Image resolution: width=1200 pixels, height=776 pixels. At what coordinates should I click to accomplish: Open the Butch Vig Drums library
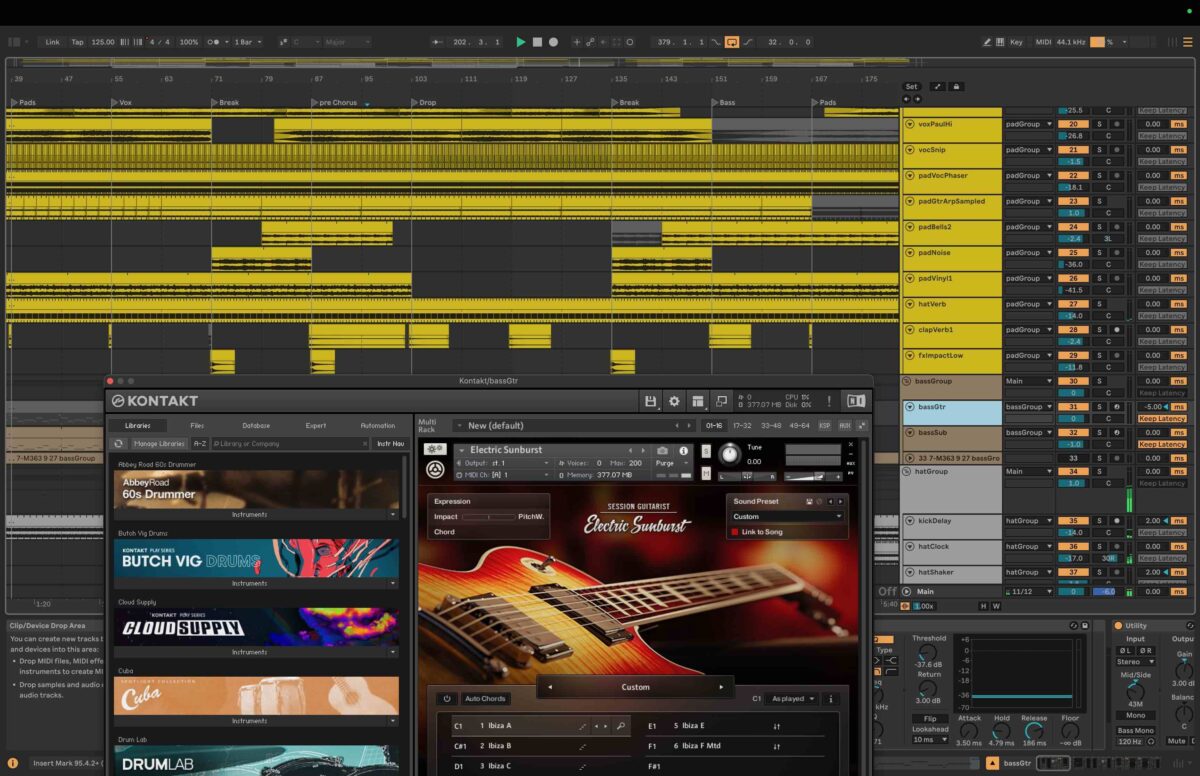tap(256, 558)
